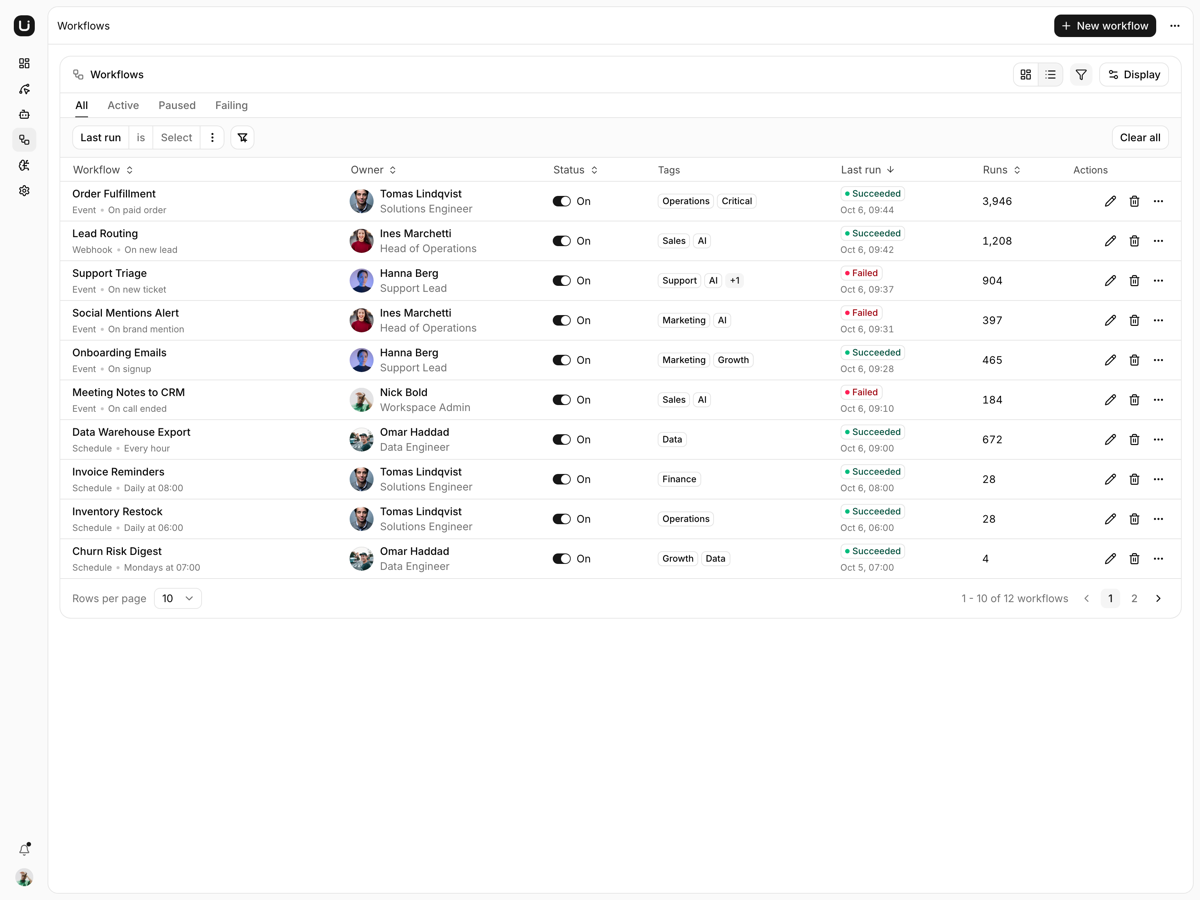Go to next page arrow
Screen dimensions: 1200x900
pos(1158,598)
